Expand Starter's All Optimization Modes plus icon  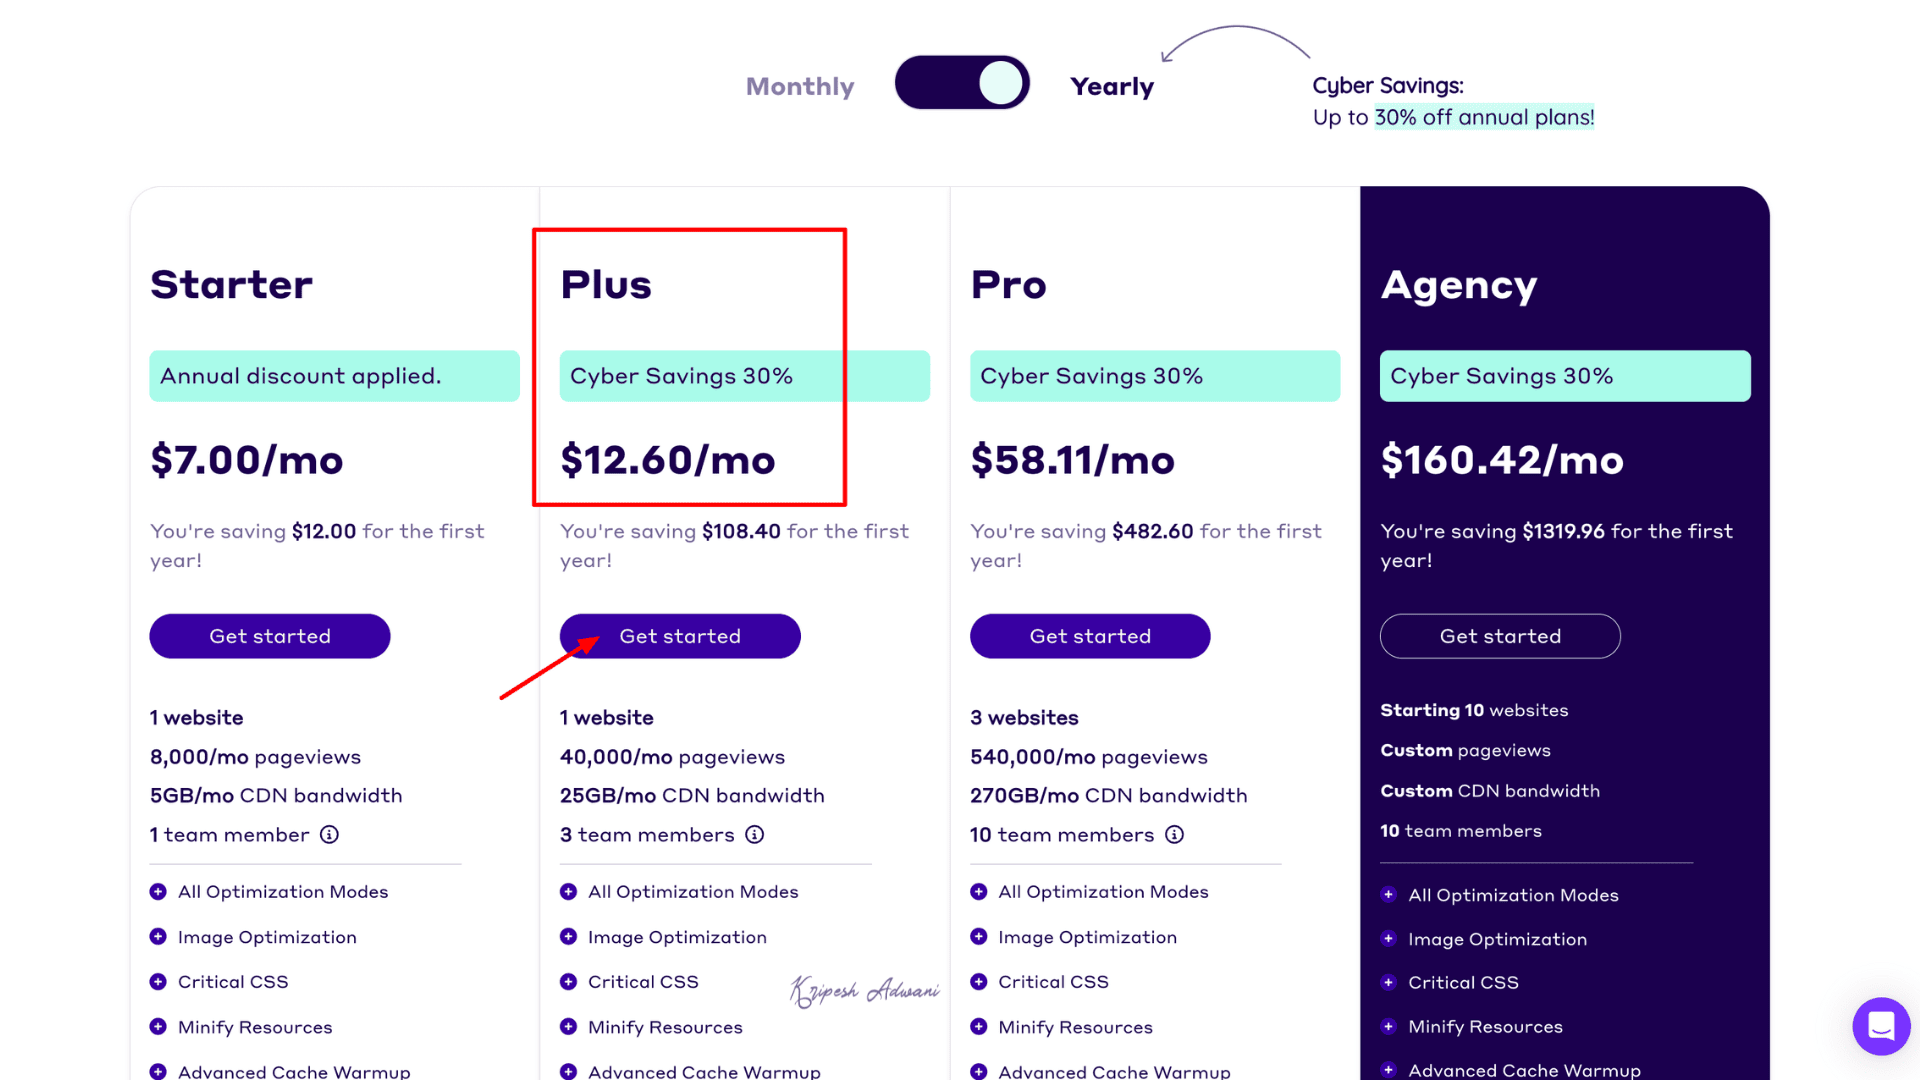158,892
